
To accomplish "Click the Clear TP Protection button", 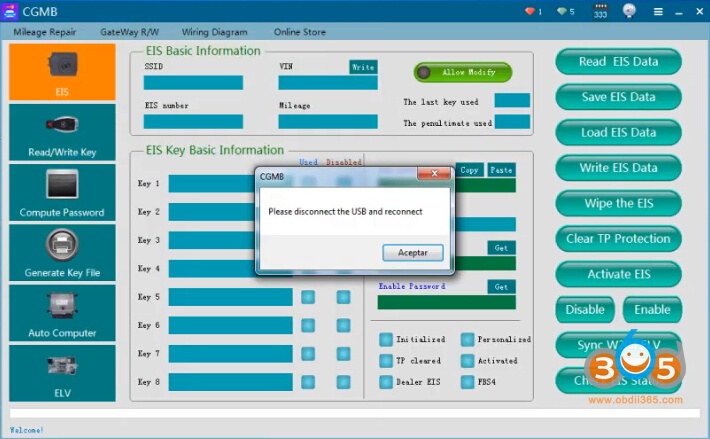I will 619,239.
